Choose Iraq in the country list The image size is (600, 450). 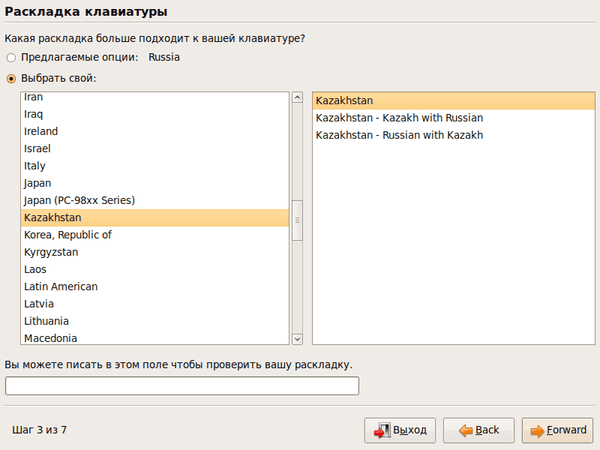(x=155, y=114)
